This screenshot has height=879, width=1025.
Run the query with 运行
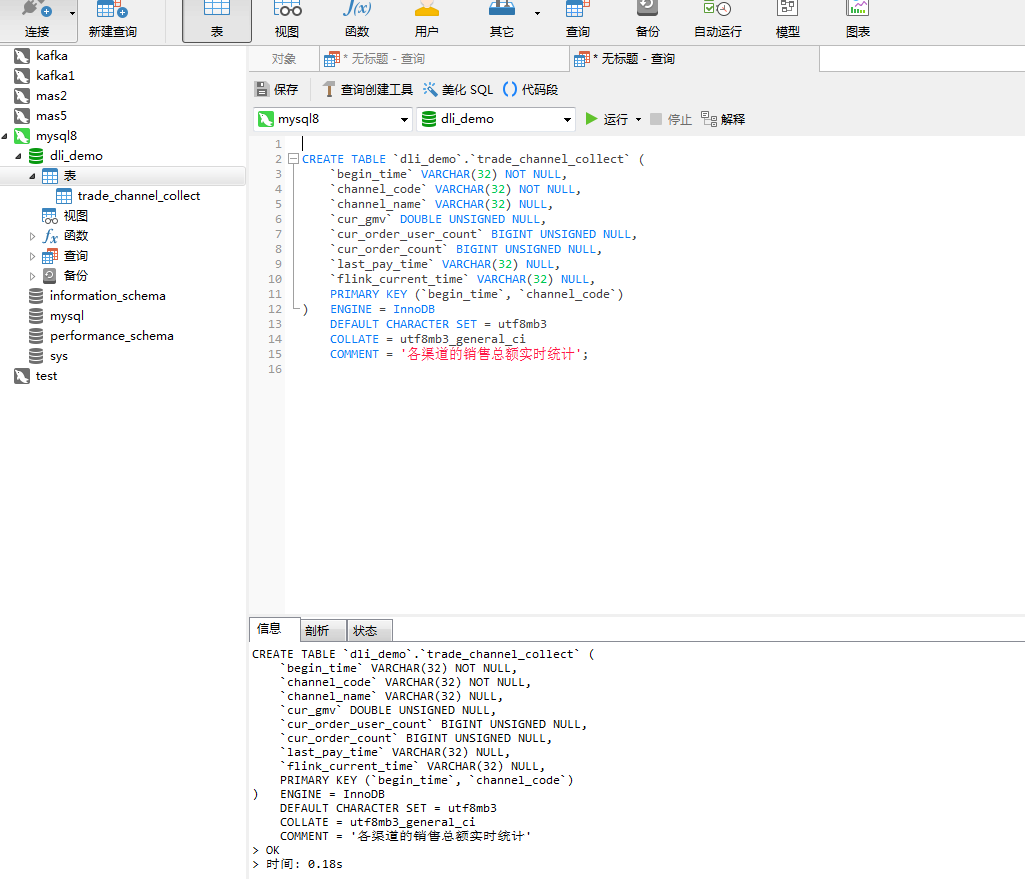[x=607, y=119]
